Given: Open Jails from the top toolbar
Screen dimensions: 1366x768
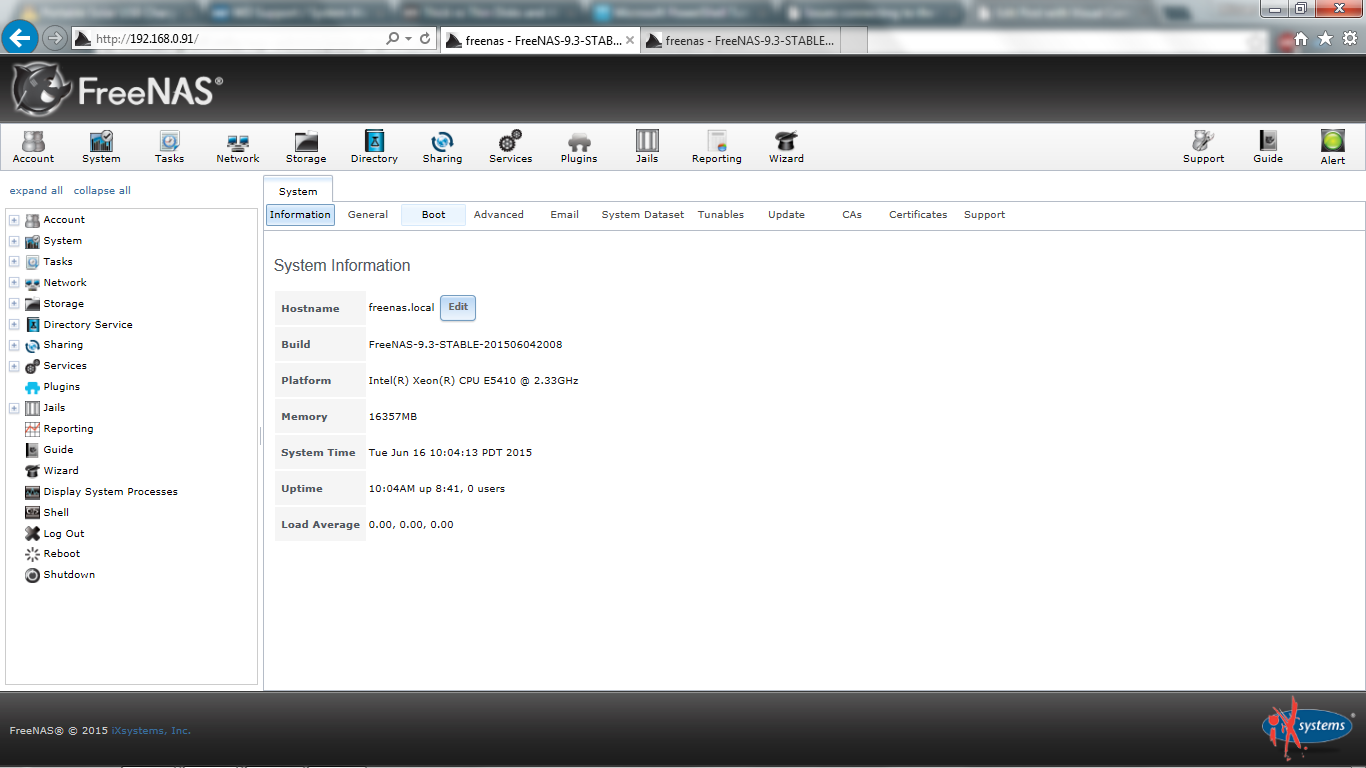Looking at the screenshot, I should pos(647,146).
